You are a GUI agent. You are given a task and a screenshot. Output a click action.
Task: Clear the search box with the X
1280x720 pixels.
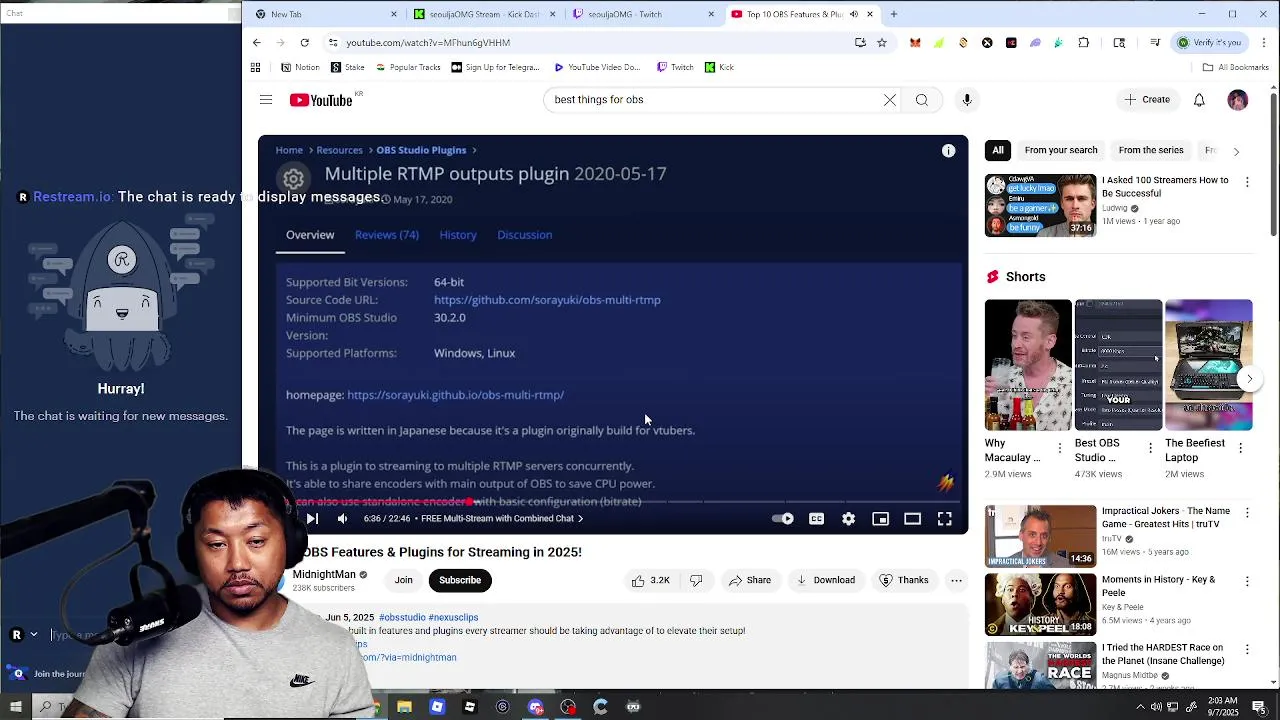(889, 100)
